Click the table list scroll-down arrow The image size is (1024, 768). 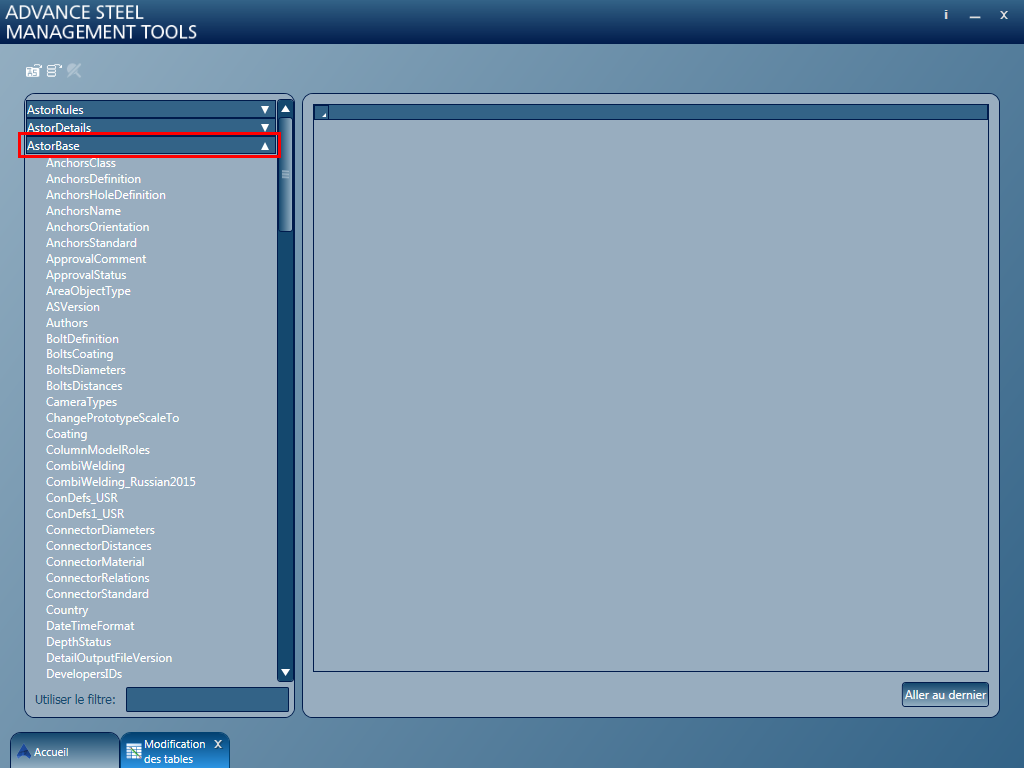pos(285,673)
